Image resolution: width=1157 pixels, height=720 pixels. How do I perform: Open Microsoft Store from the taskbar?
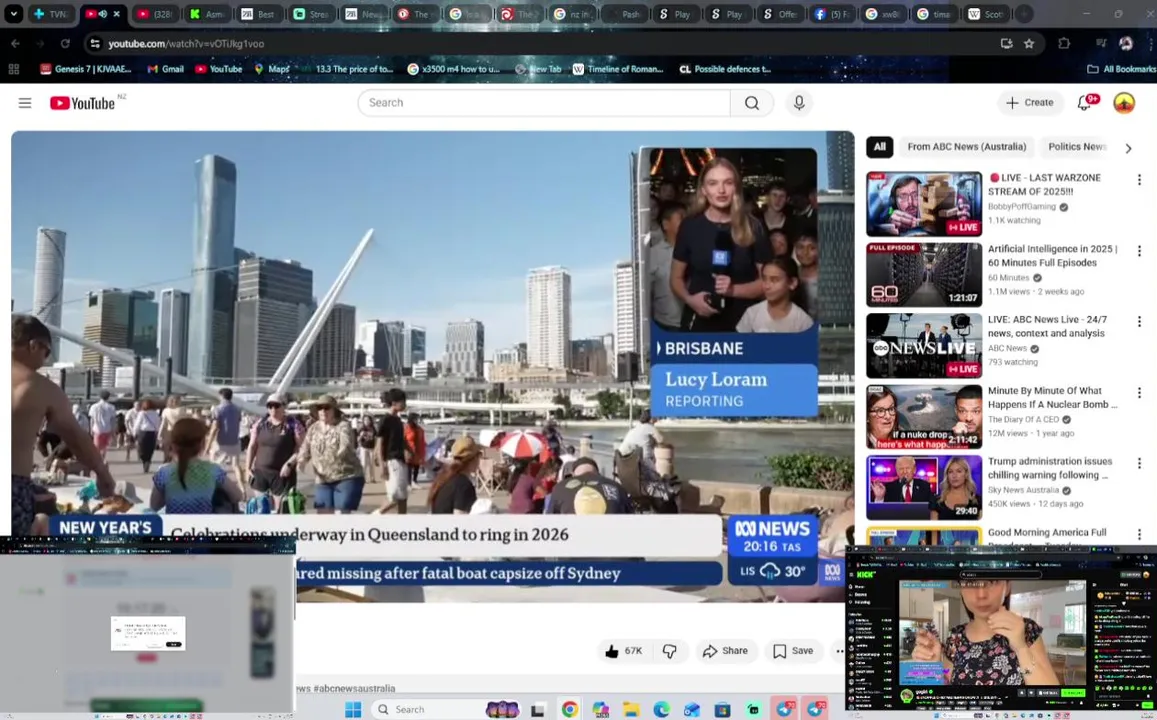tap(722, 709)
